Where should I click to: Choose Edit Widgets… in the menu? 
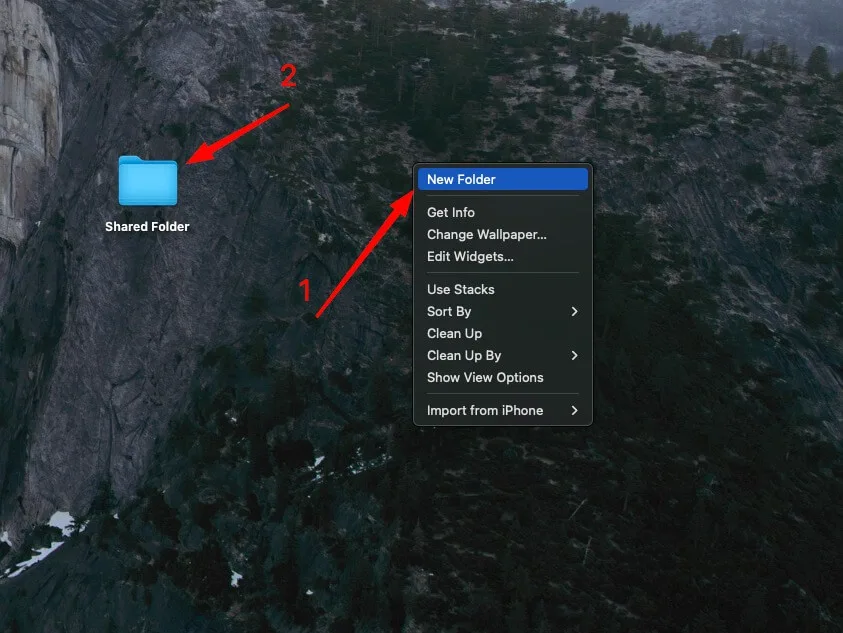[503, 257]
